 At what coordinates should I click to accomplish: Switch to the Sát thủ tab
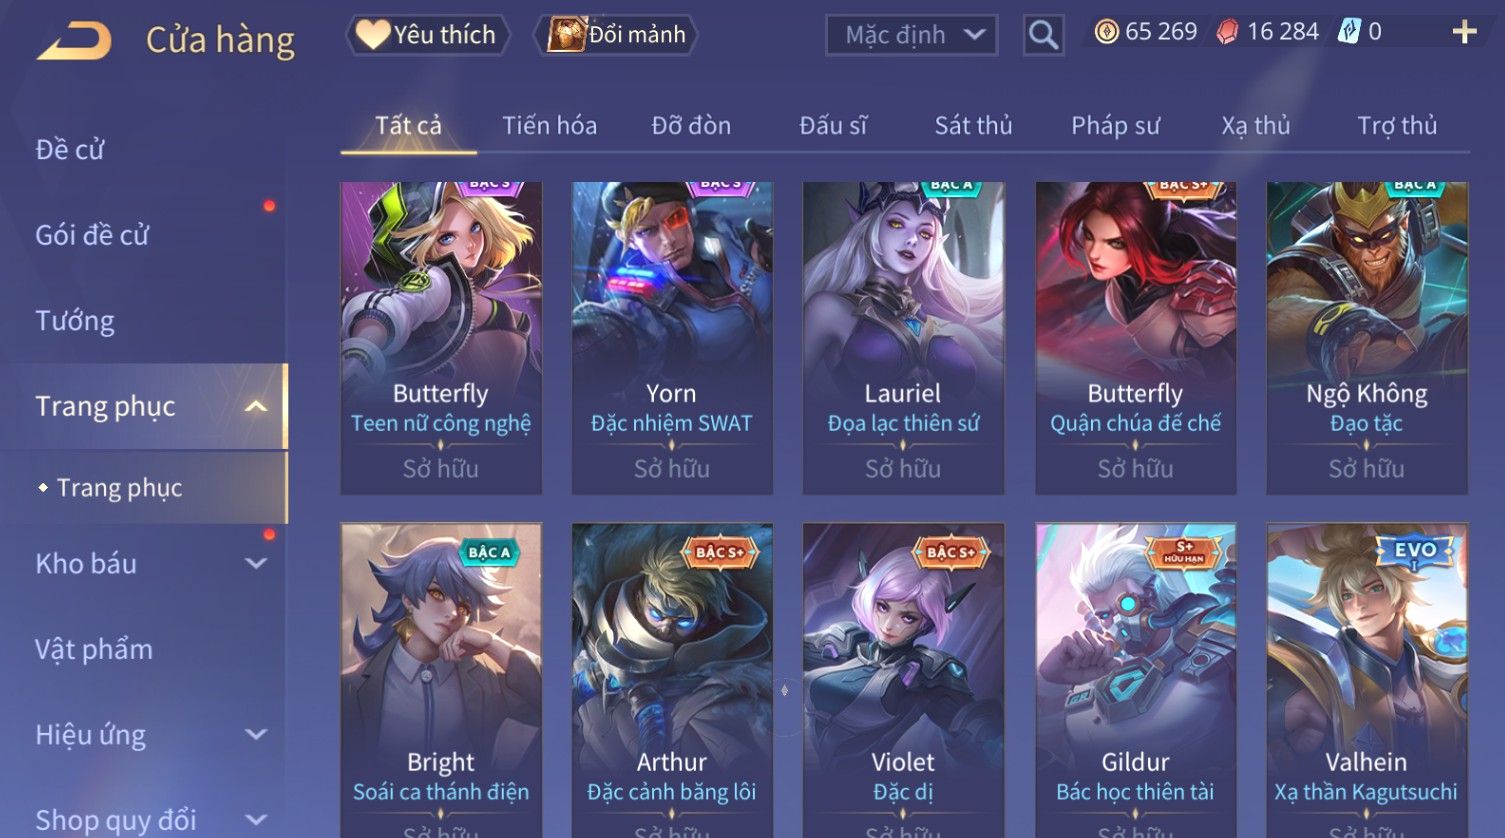[x=973, y=126]
